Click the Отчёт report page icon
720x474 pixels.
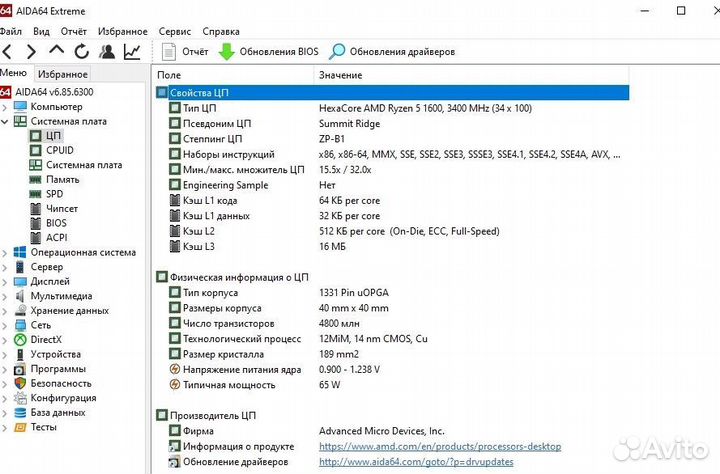(x=169, y=51)
